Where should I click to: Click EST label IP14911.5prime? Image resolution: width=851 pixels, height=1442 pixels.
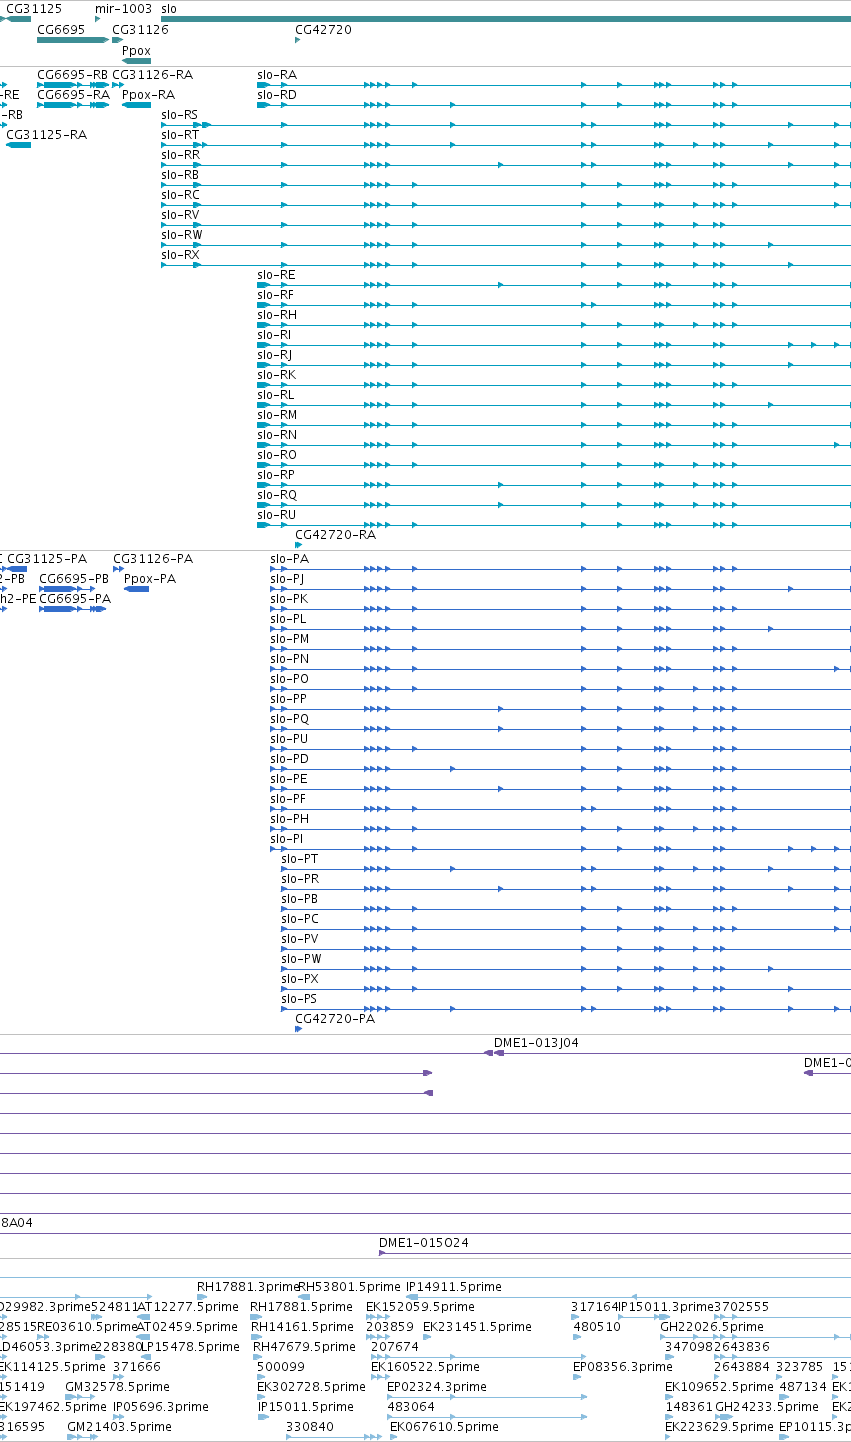[x=454, y=1287]
